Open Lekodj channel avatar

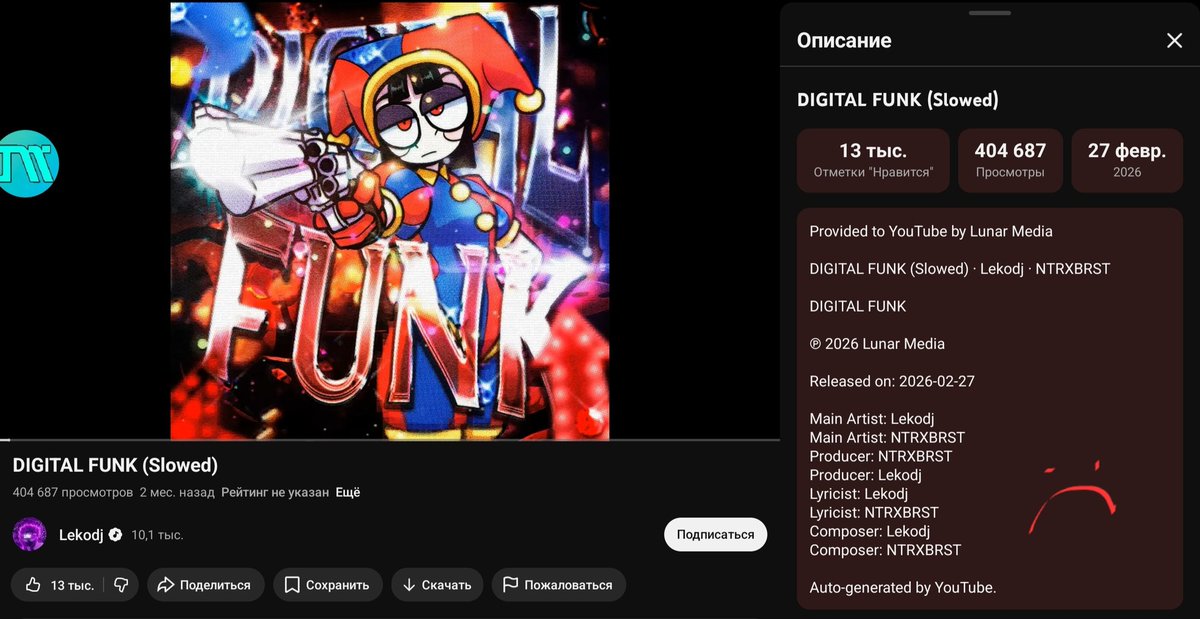29,534
